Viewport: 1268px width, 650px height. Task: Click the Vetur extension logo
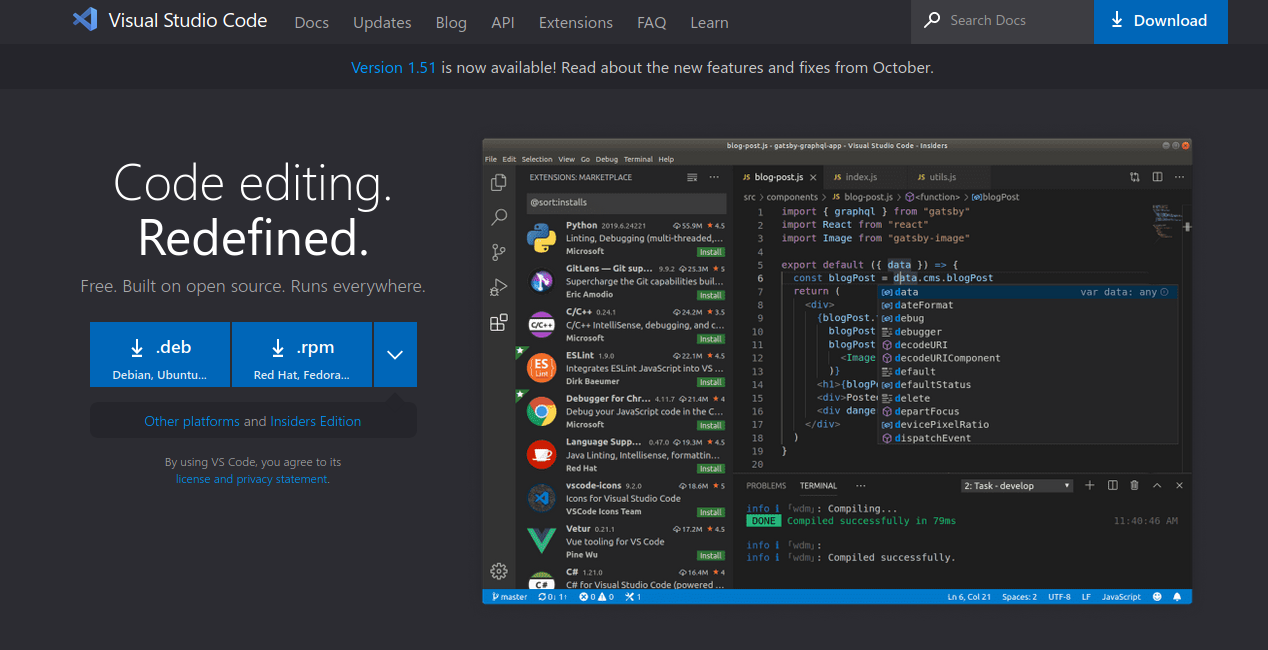click(541, 541)
